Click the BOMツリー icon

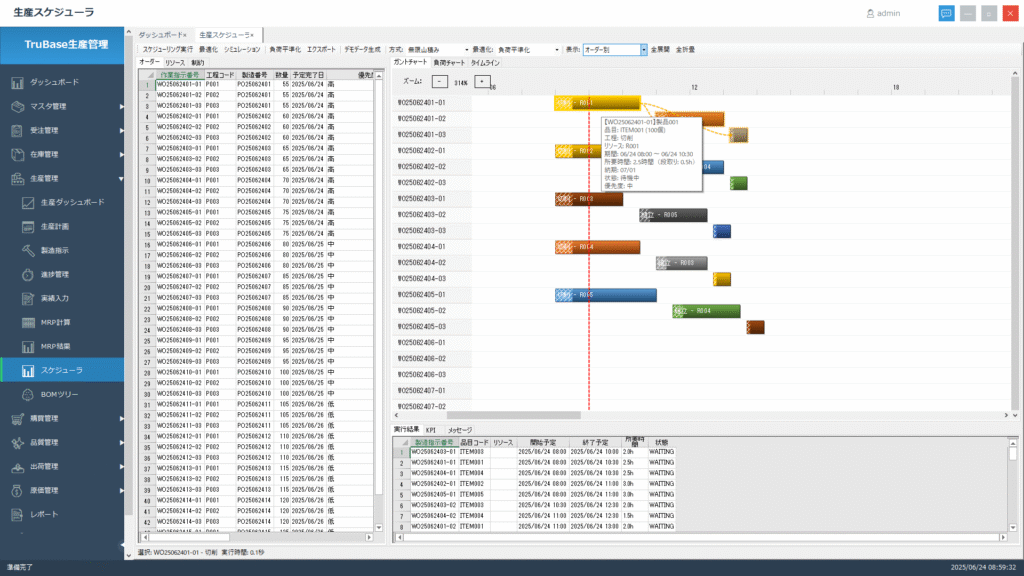[28, 394]
